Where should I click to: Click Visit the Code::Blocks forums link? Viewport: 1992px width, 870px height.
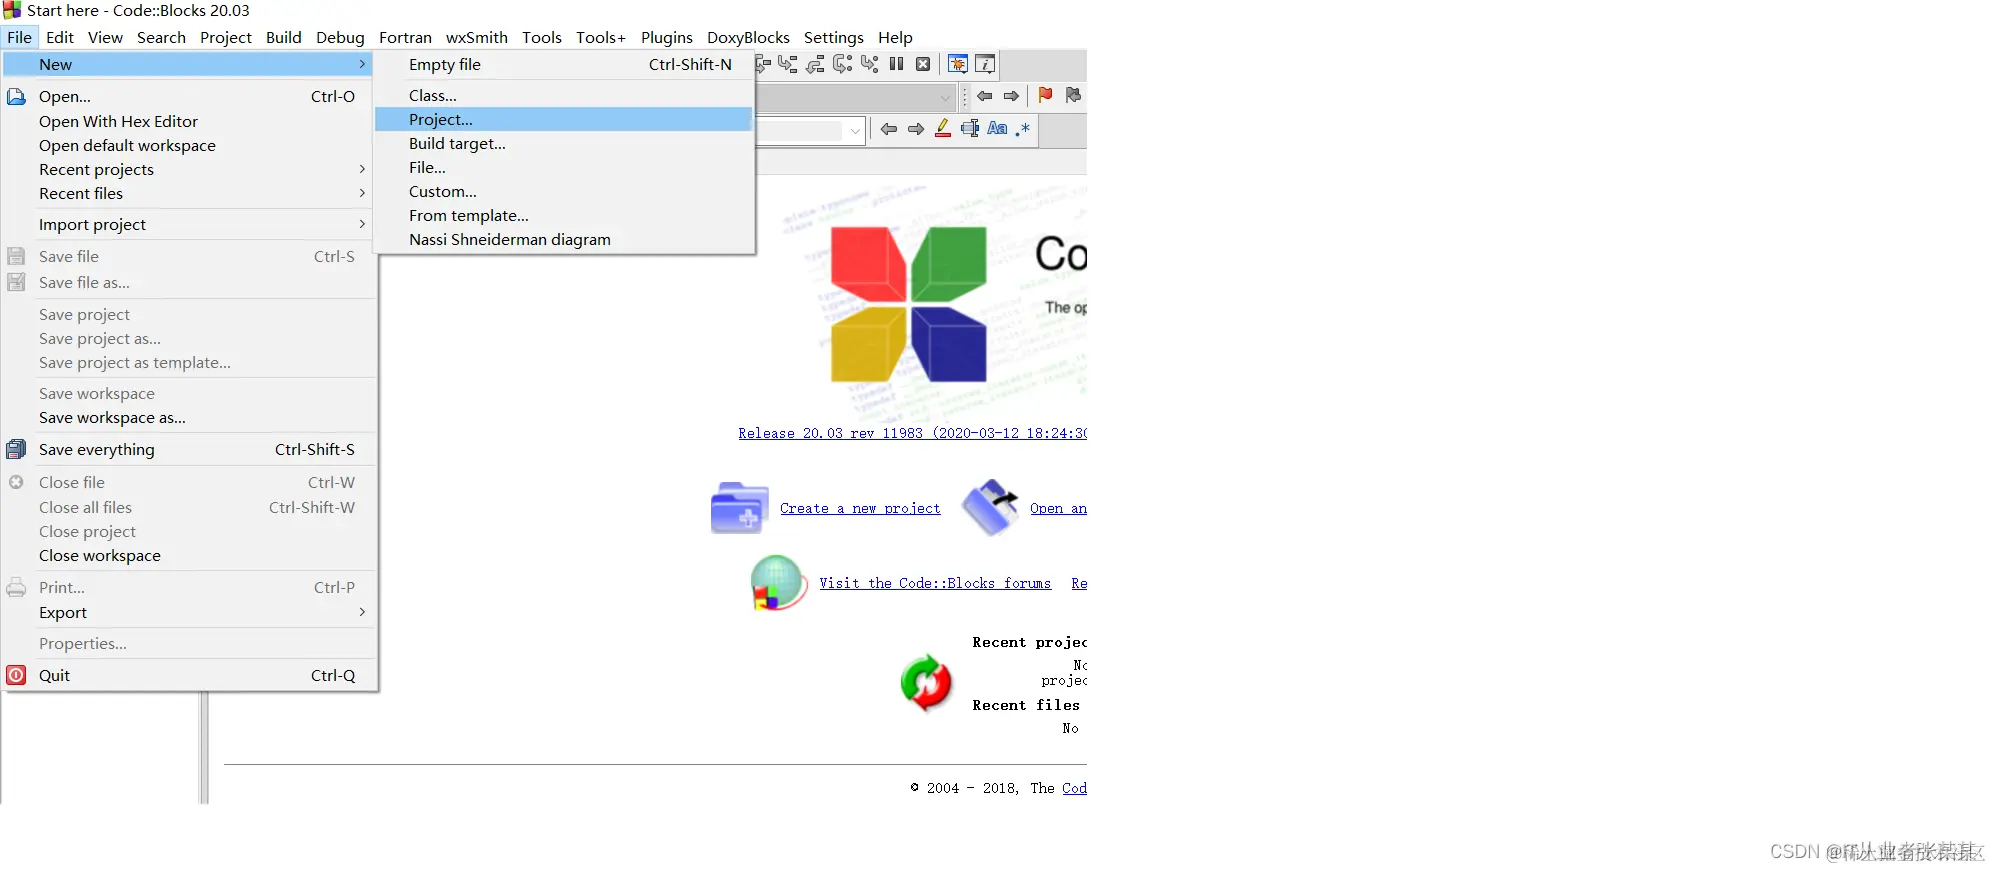(x=935, y=583)
